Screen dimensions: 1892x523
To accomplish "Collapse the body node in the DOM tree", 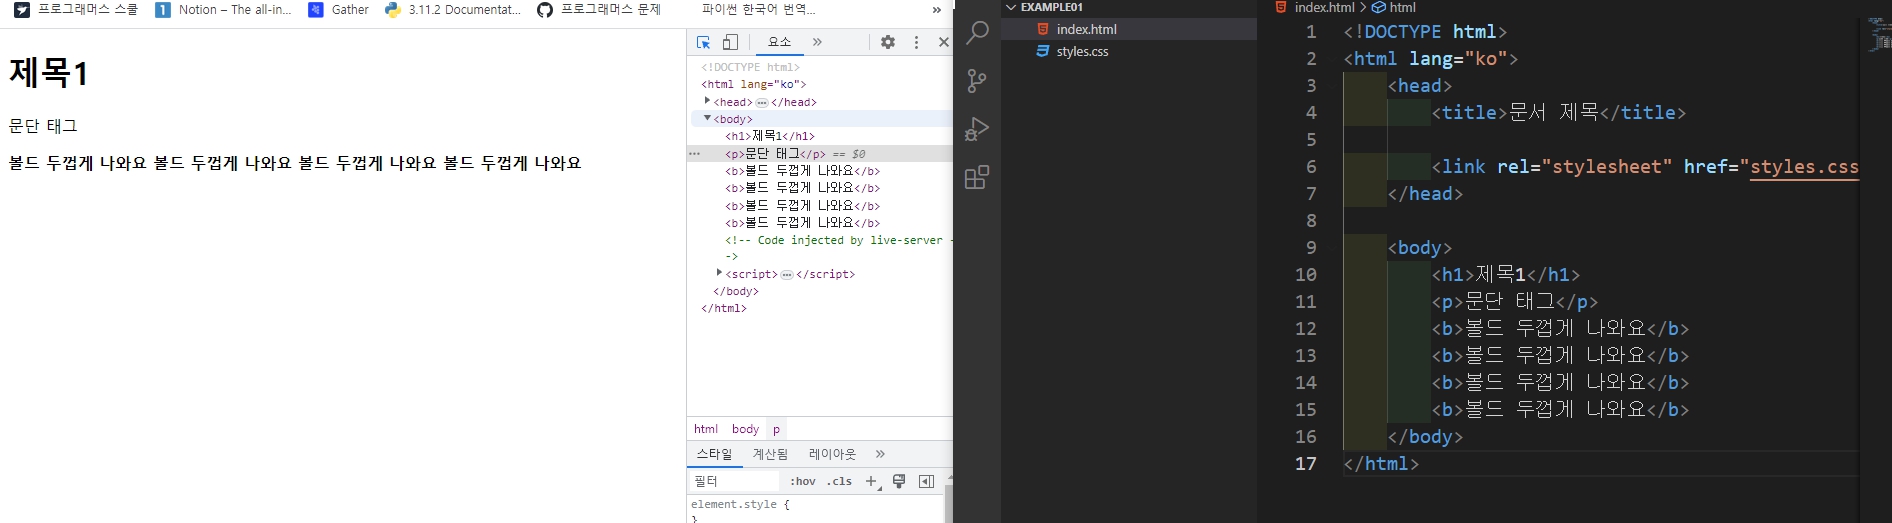I will [x=707, y=118].
